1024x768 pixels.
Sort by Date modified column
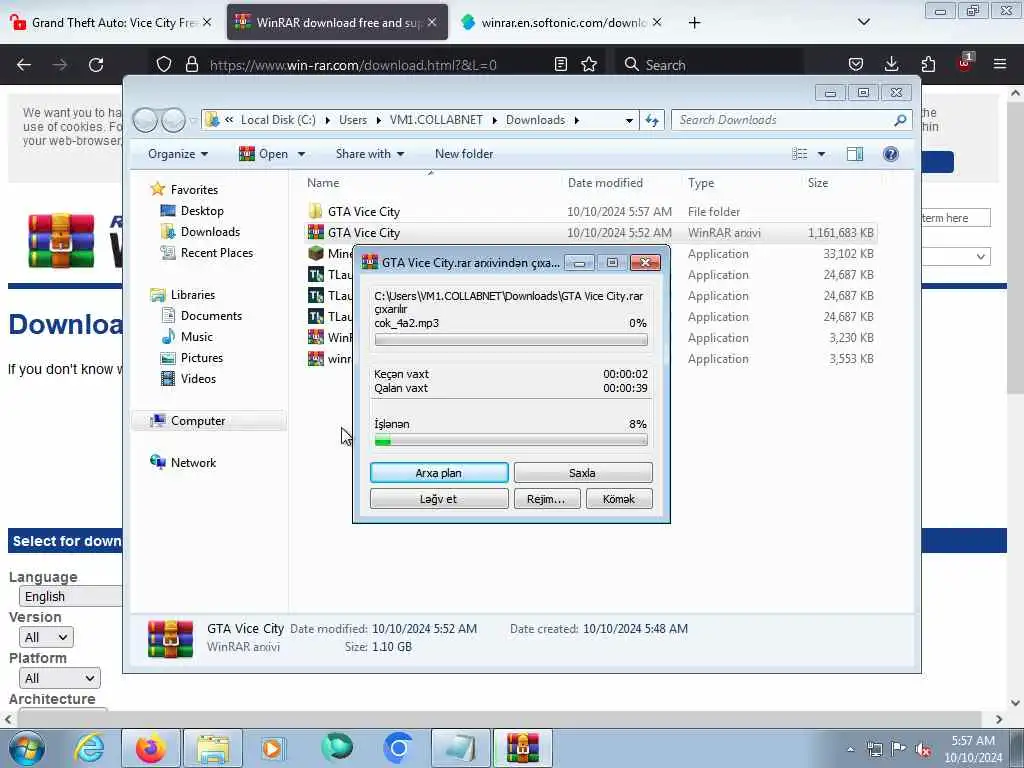coord(605,183)
